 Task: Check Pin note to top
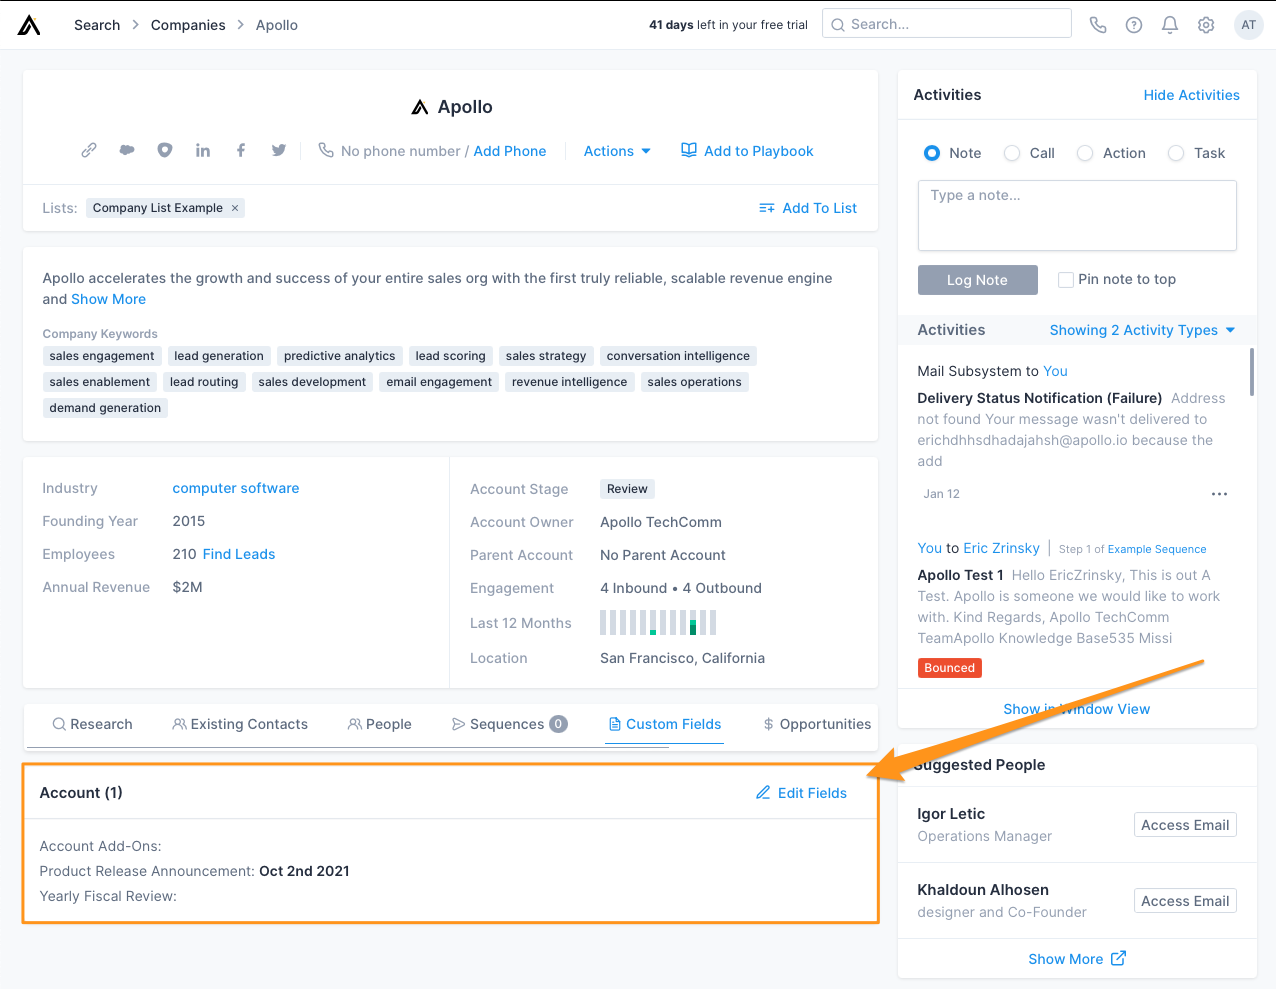pyautogui.click(x=1066, y=280)
